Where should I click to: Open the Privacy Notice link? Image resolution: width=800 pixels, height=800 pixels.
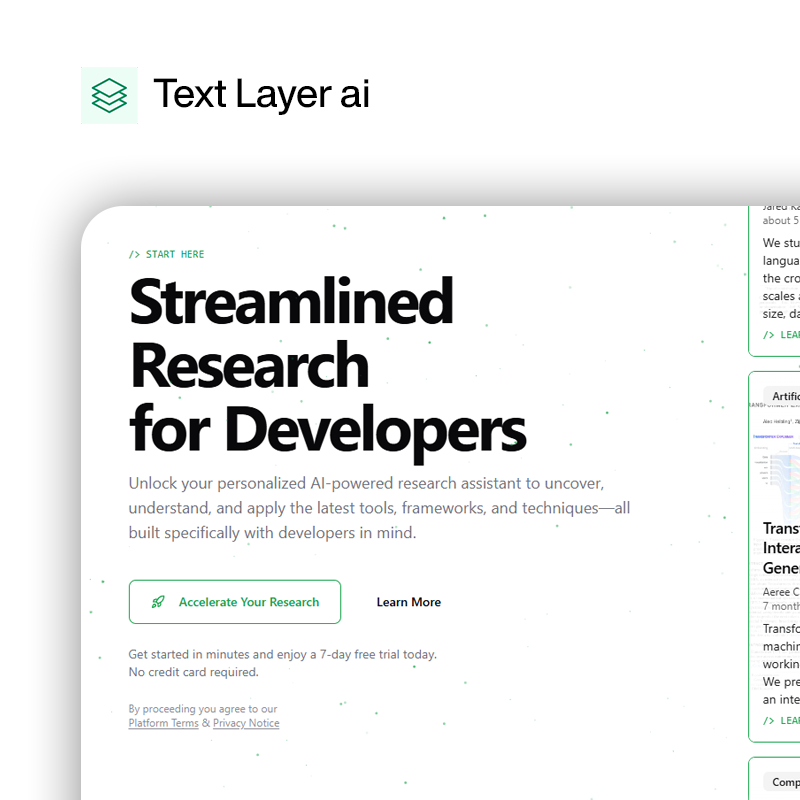246,723
